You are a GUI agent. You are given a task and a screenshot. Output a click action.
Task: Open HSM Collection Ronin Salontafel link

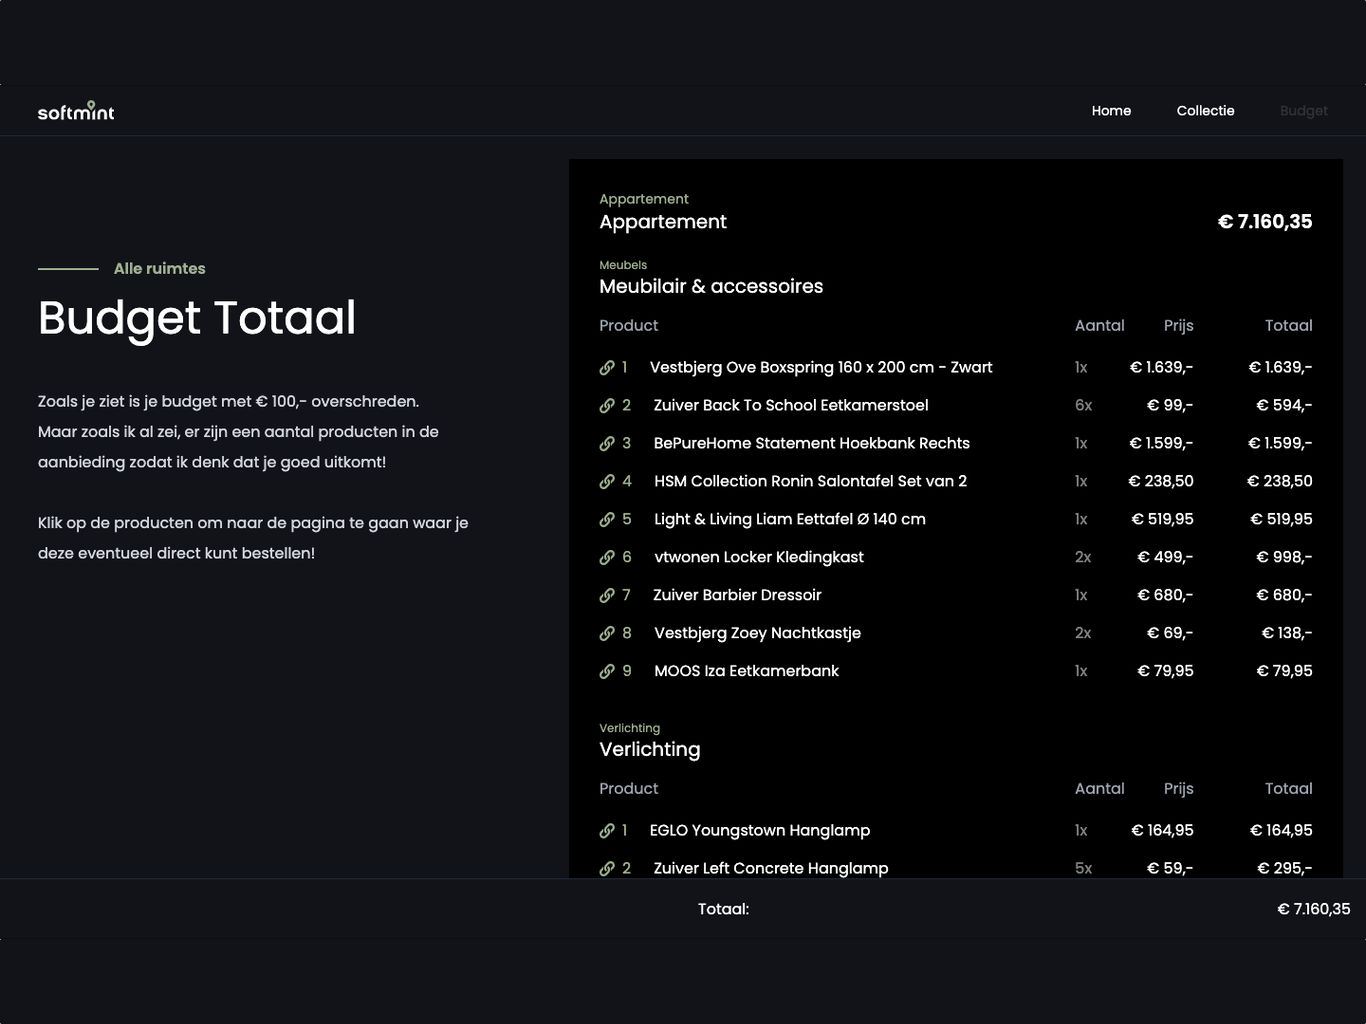tap(811, 481)
